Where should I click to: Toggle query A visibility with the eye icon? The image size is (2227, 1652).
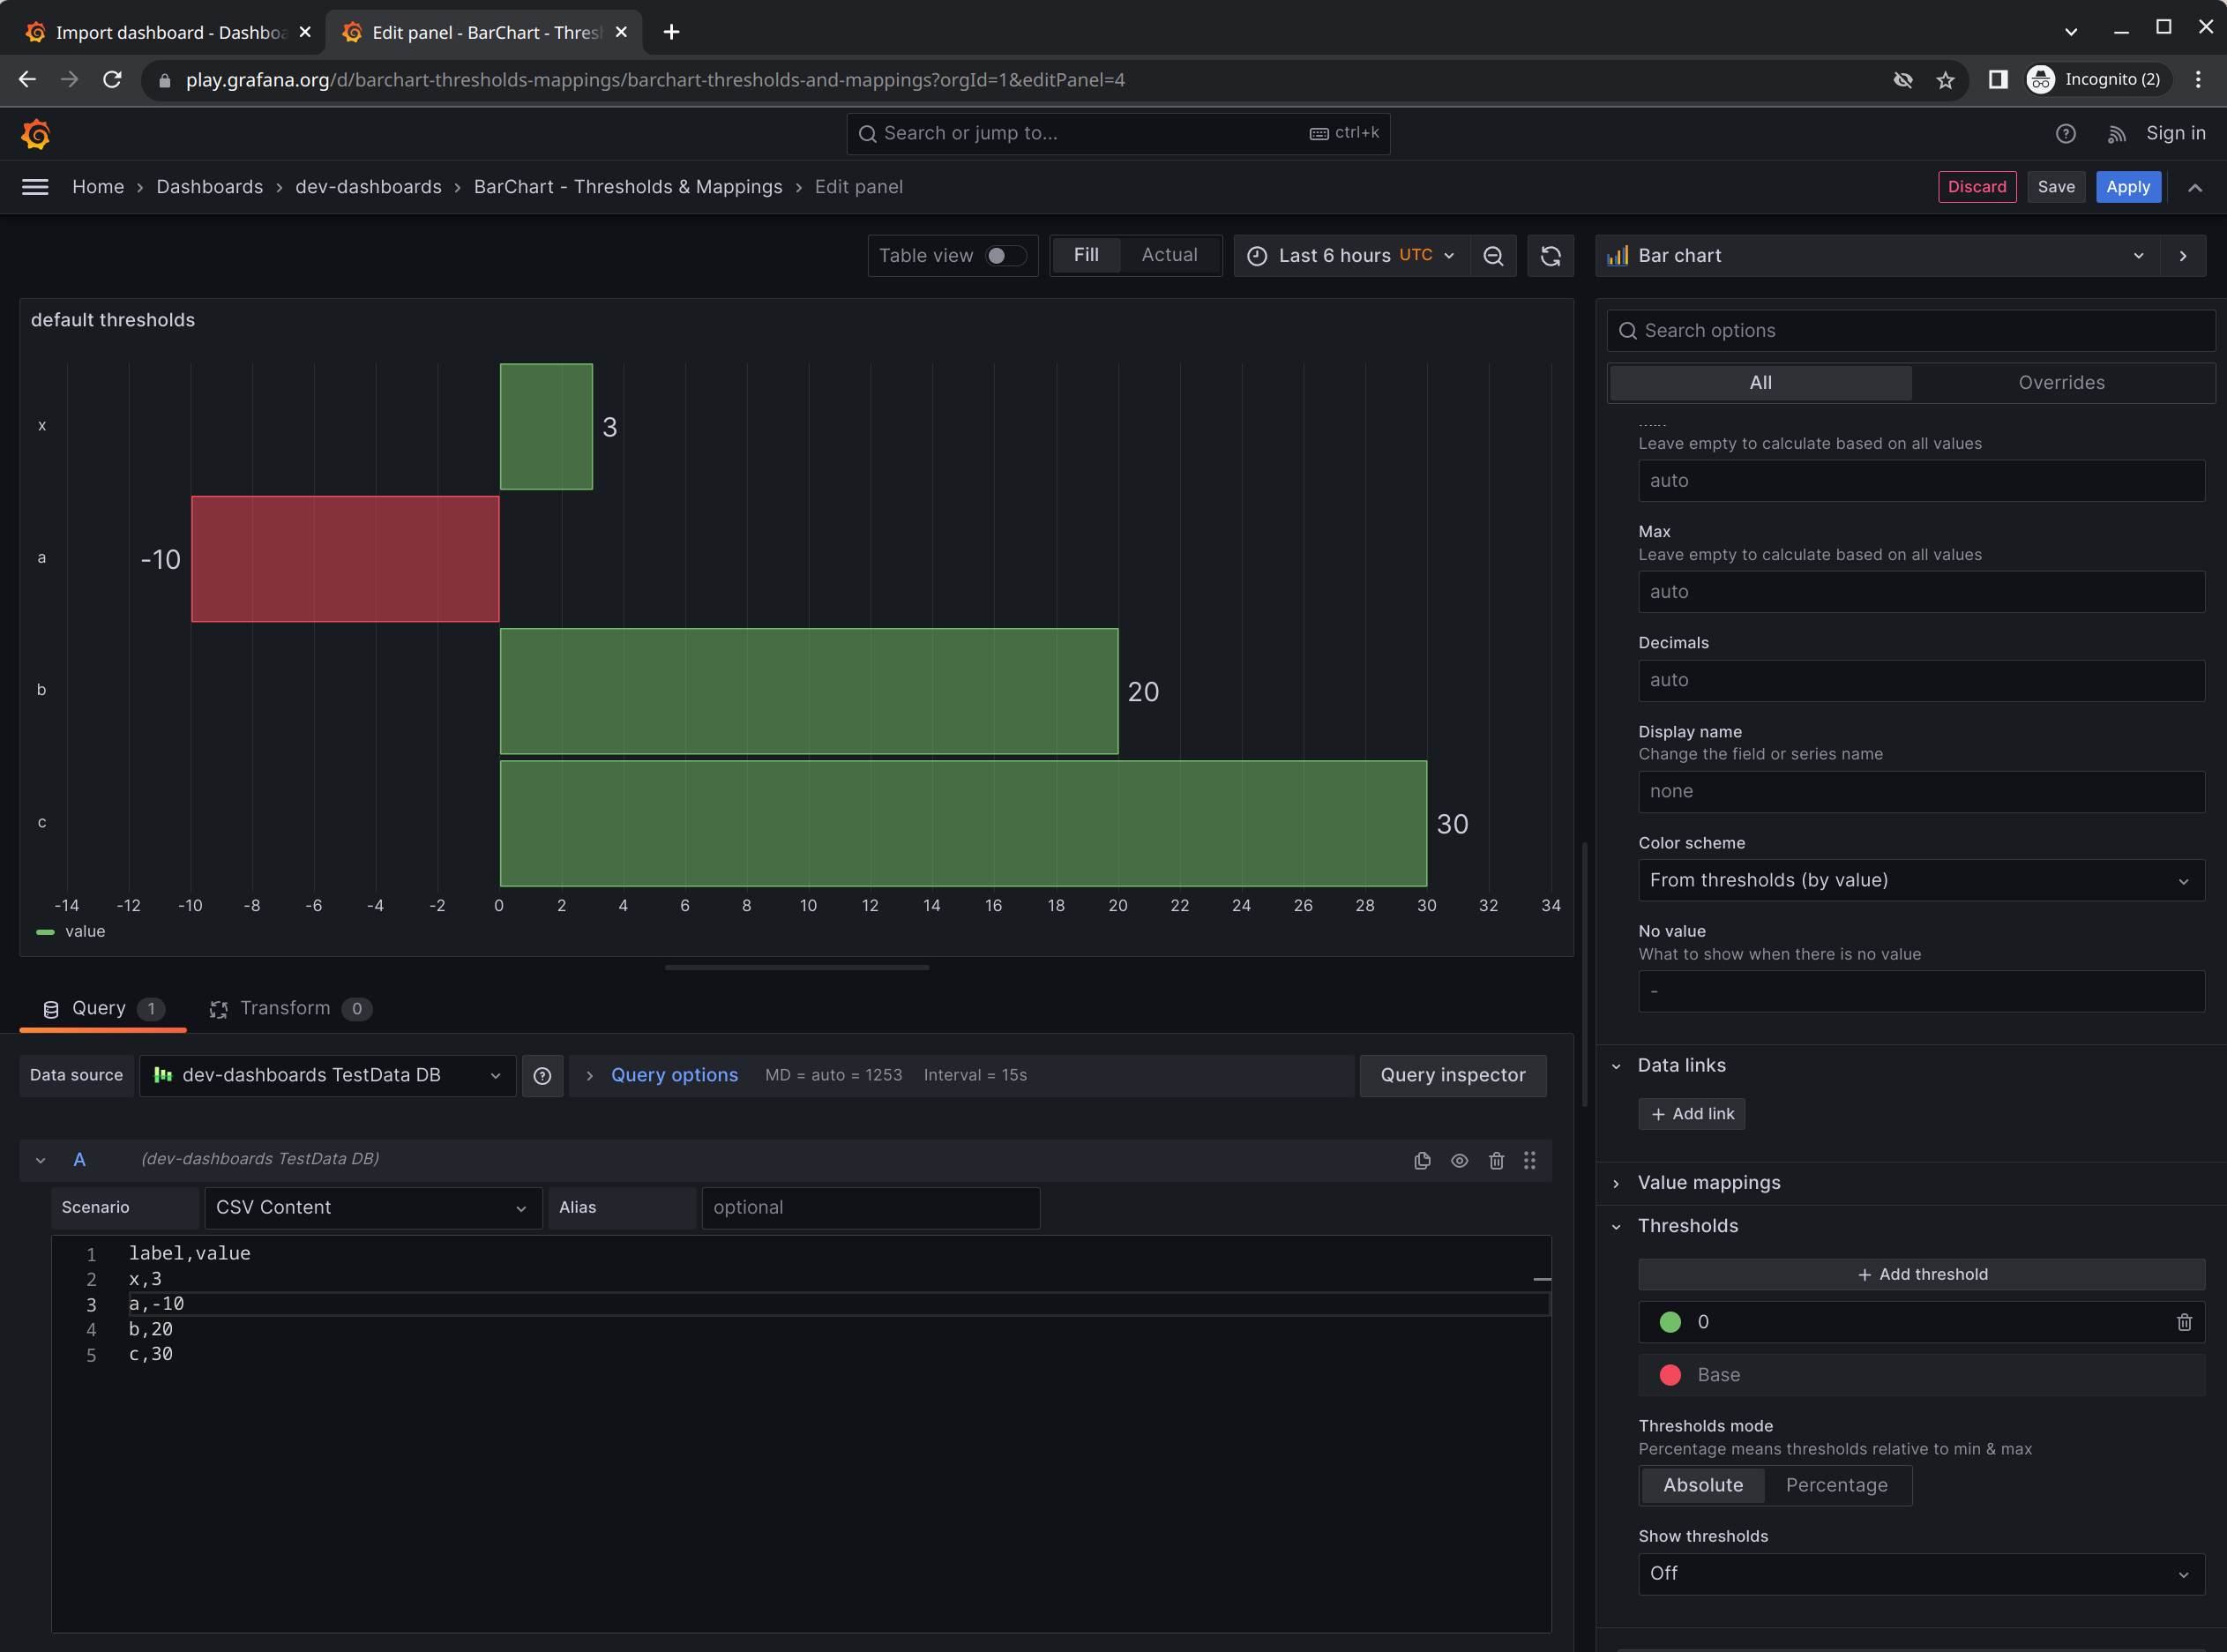click(1459, 1160)
